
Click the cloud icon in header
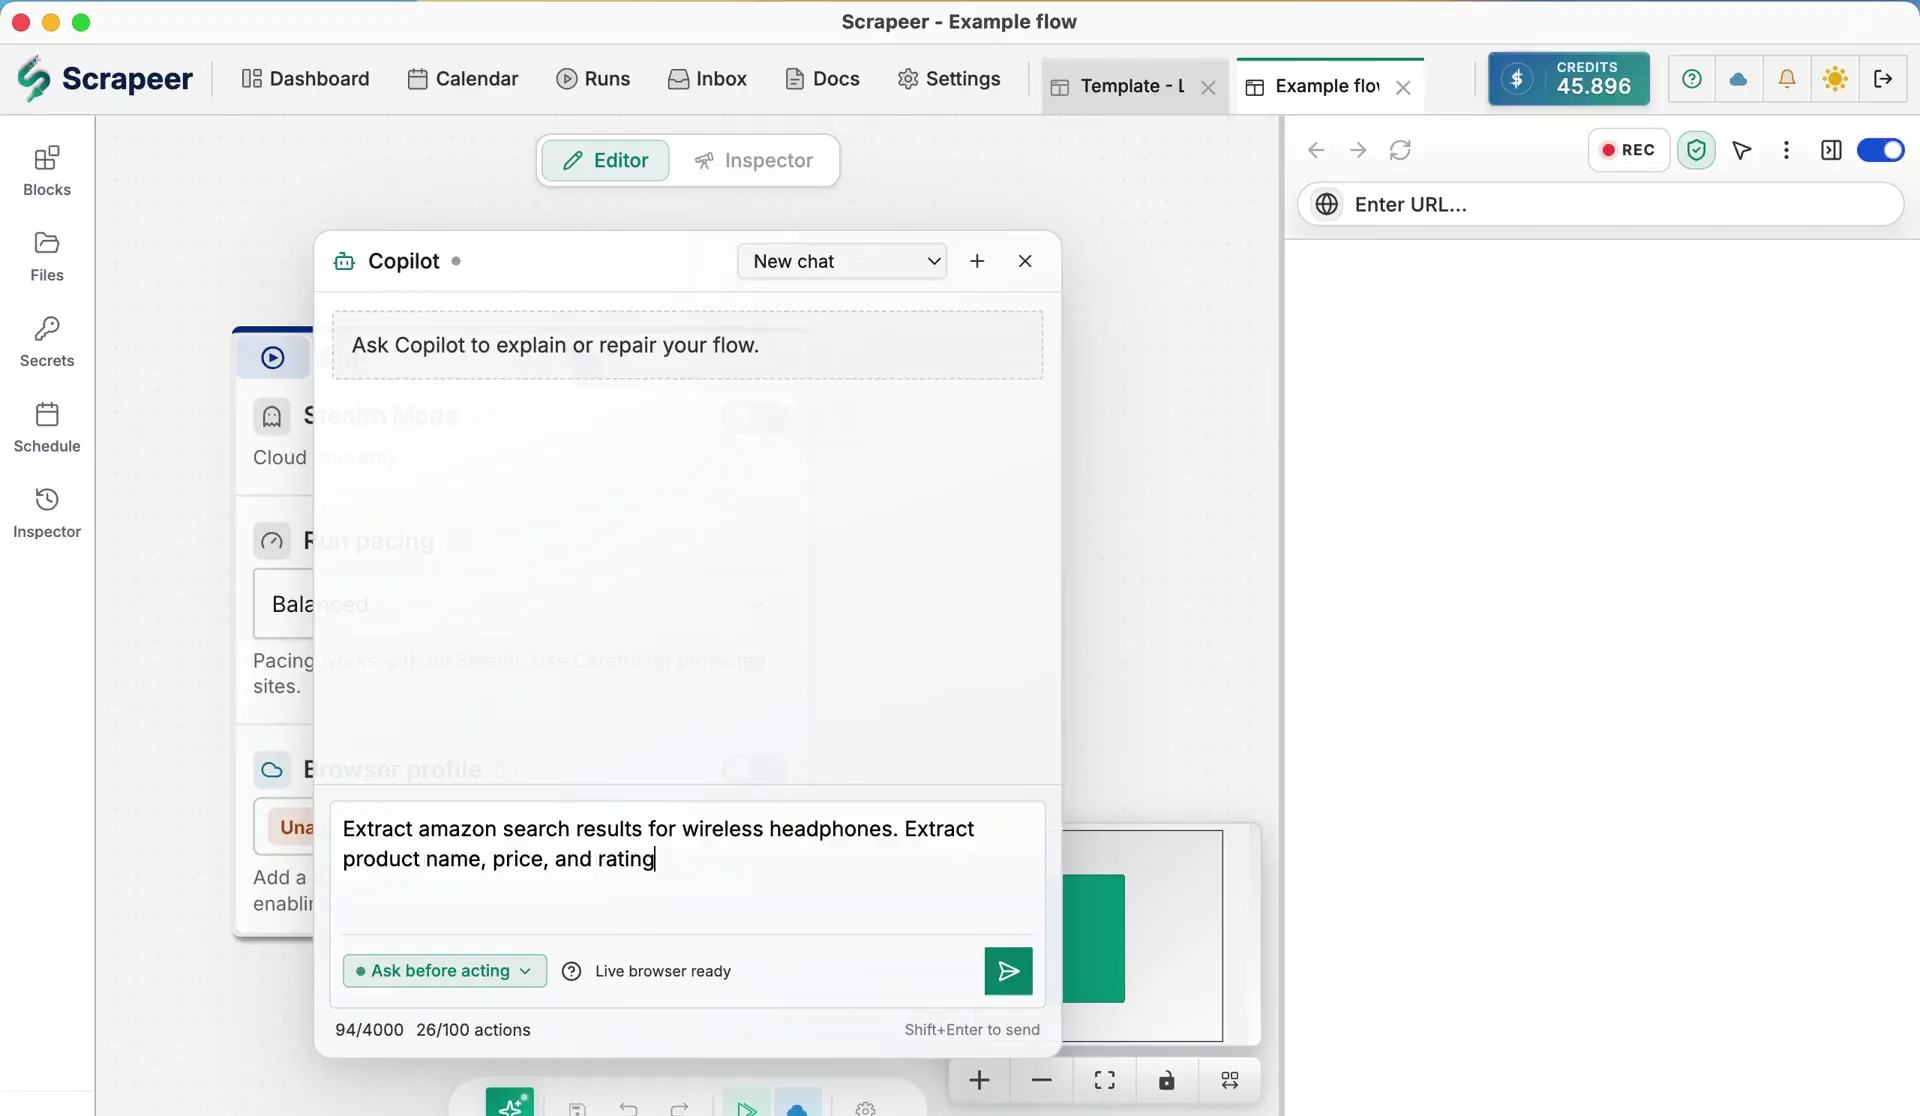coord(1739,79)
